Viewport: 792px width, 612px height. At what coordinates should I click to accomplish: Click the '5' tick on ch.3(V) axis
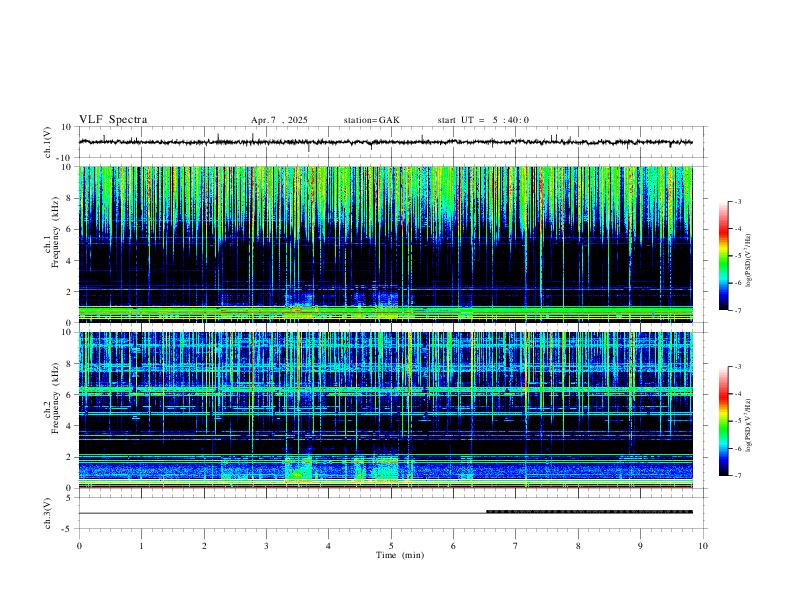(x=70, y=498)
